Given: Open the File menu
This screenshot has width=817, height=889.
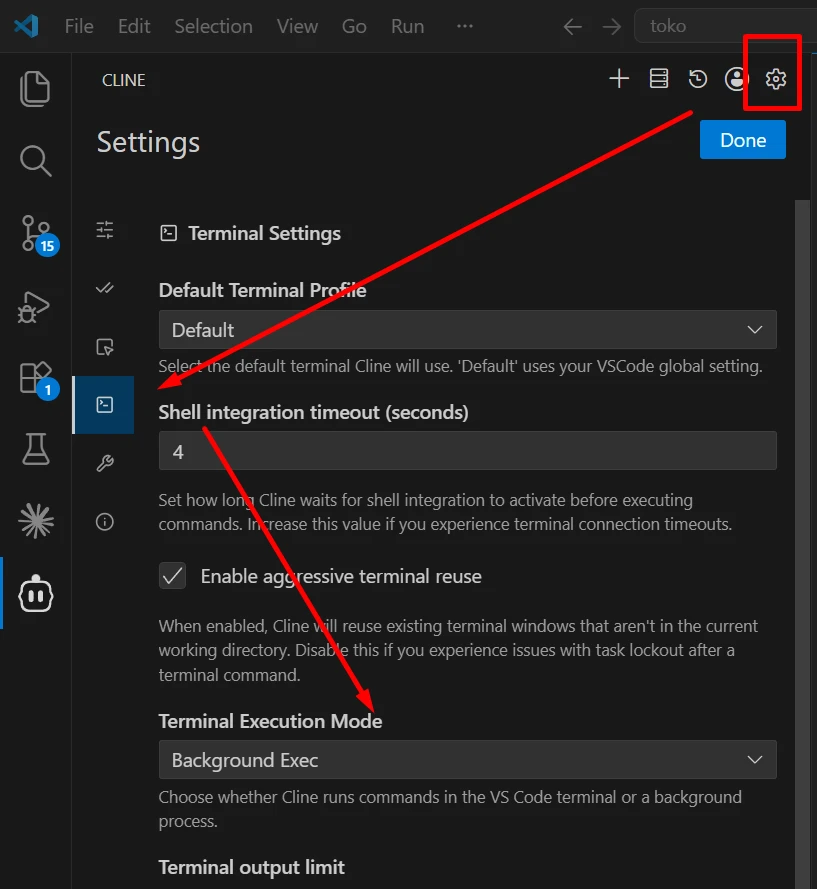Looking at the screenshot, I should point(79,26).
